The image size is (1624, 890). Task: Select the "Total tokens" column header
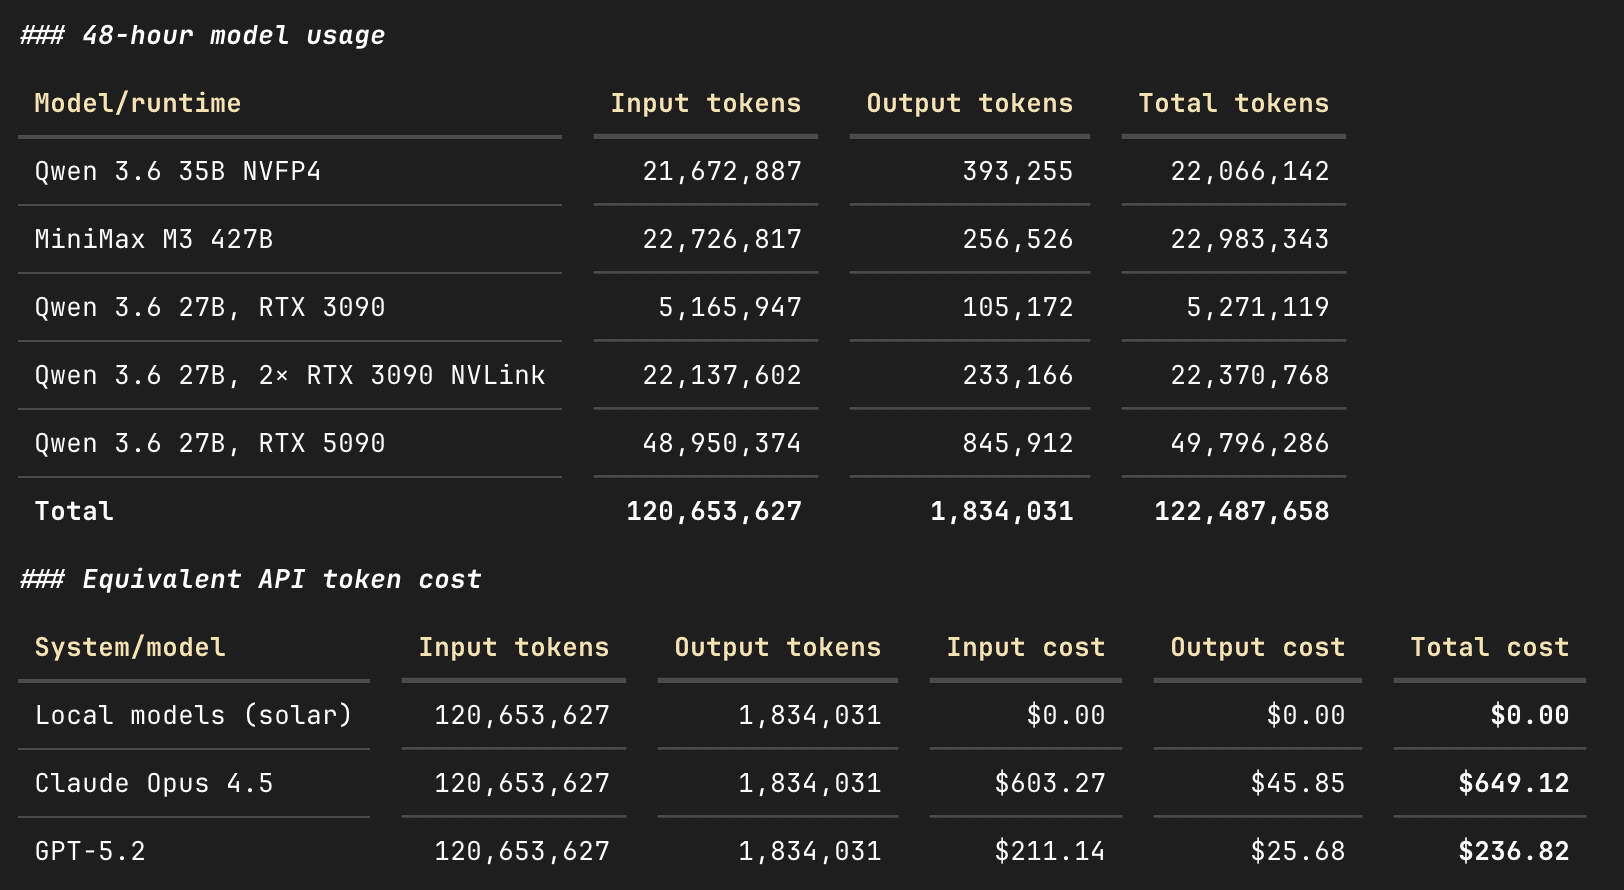(1234, 103)
